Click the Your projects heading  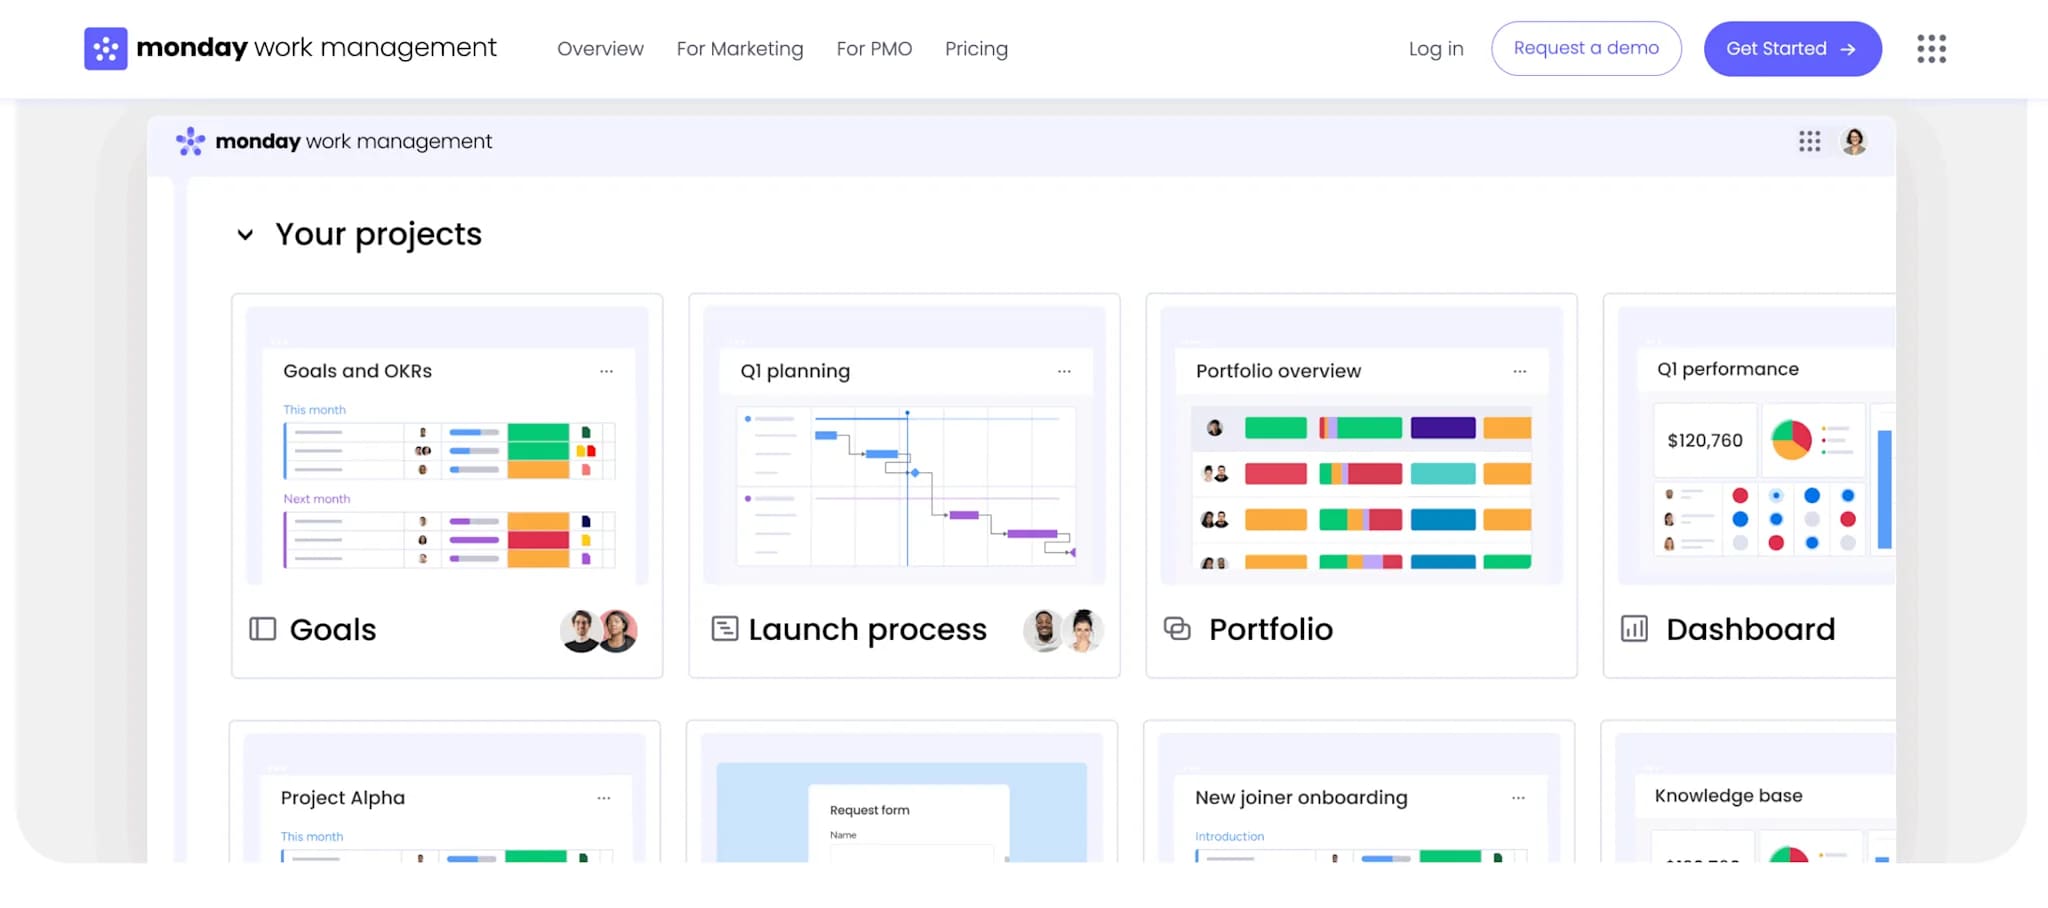(378, 234)
